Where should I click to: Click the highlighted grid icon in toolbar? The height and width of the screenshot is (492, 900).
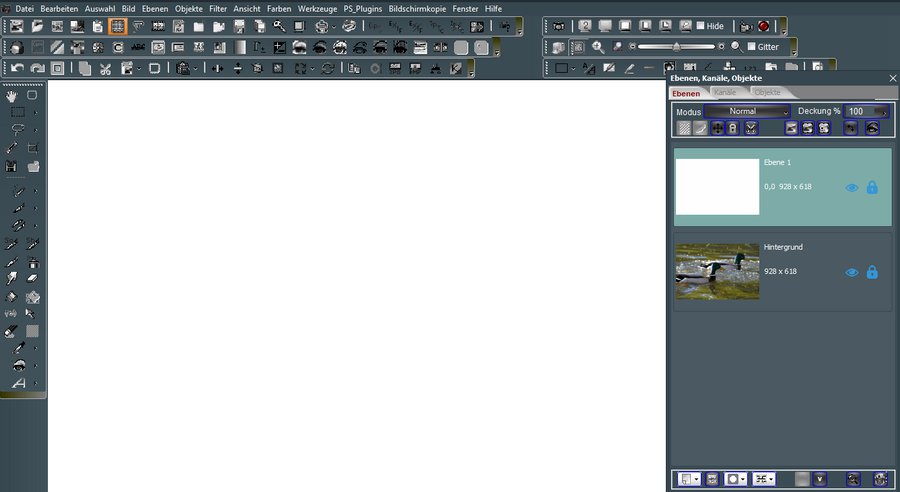click(117, 26)
